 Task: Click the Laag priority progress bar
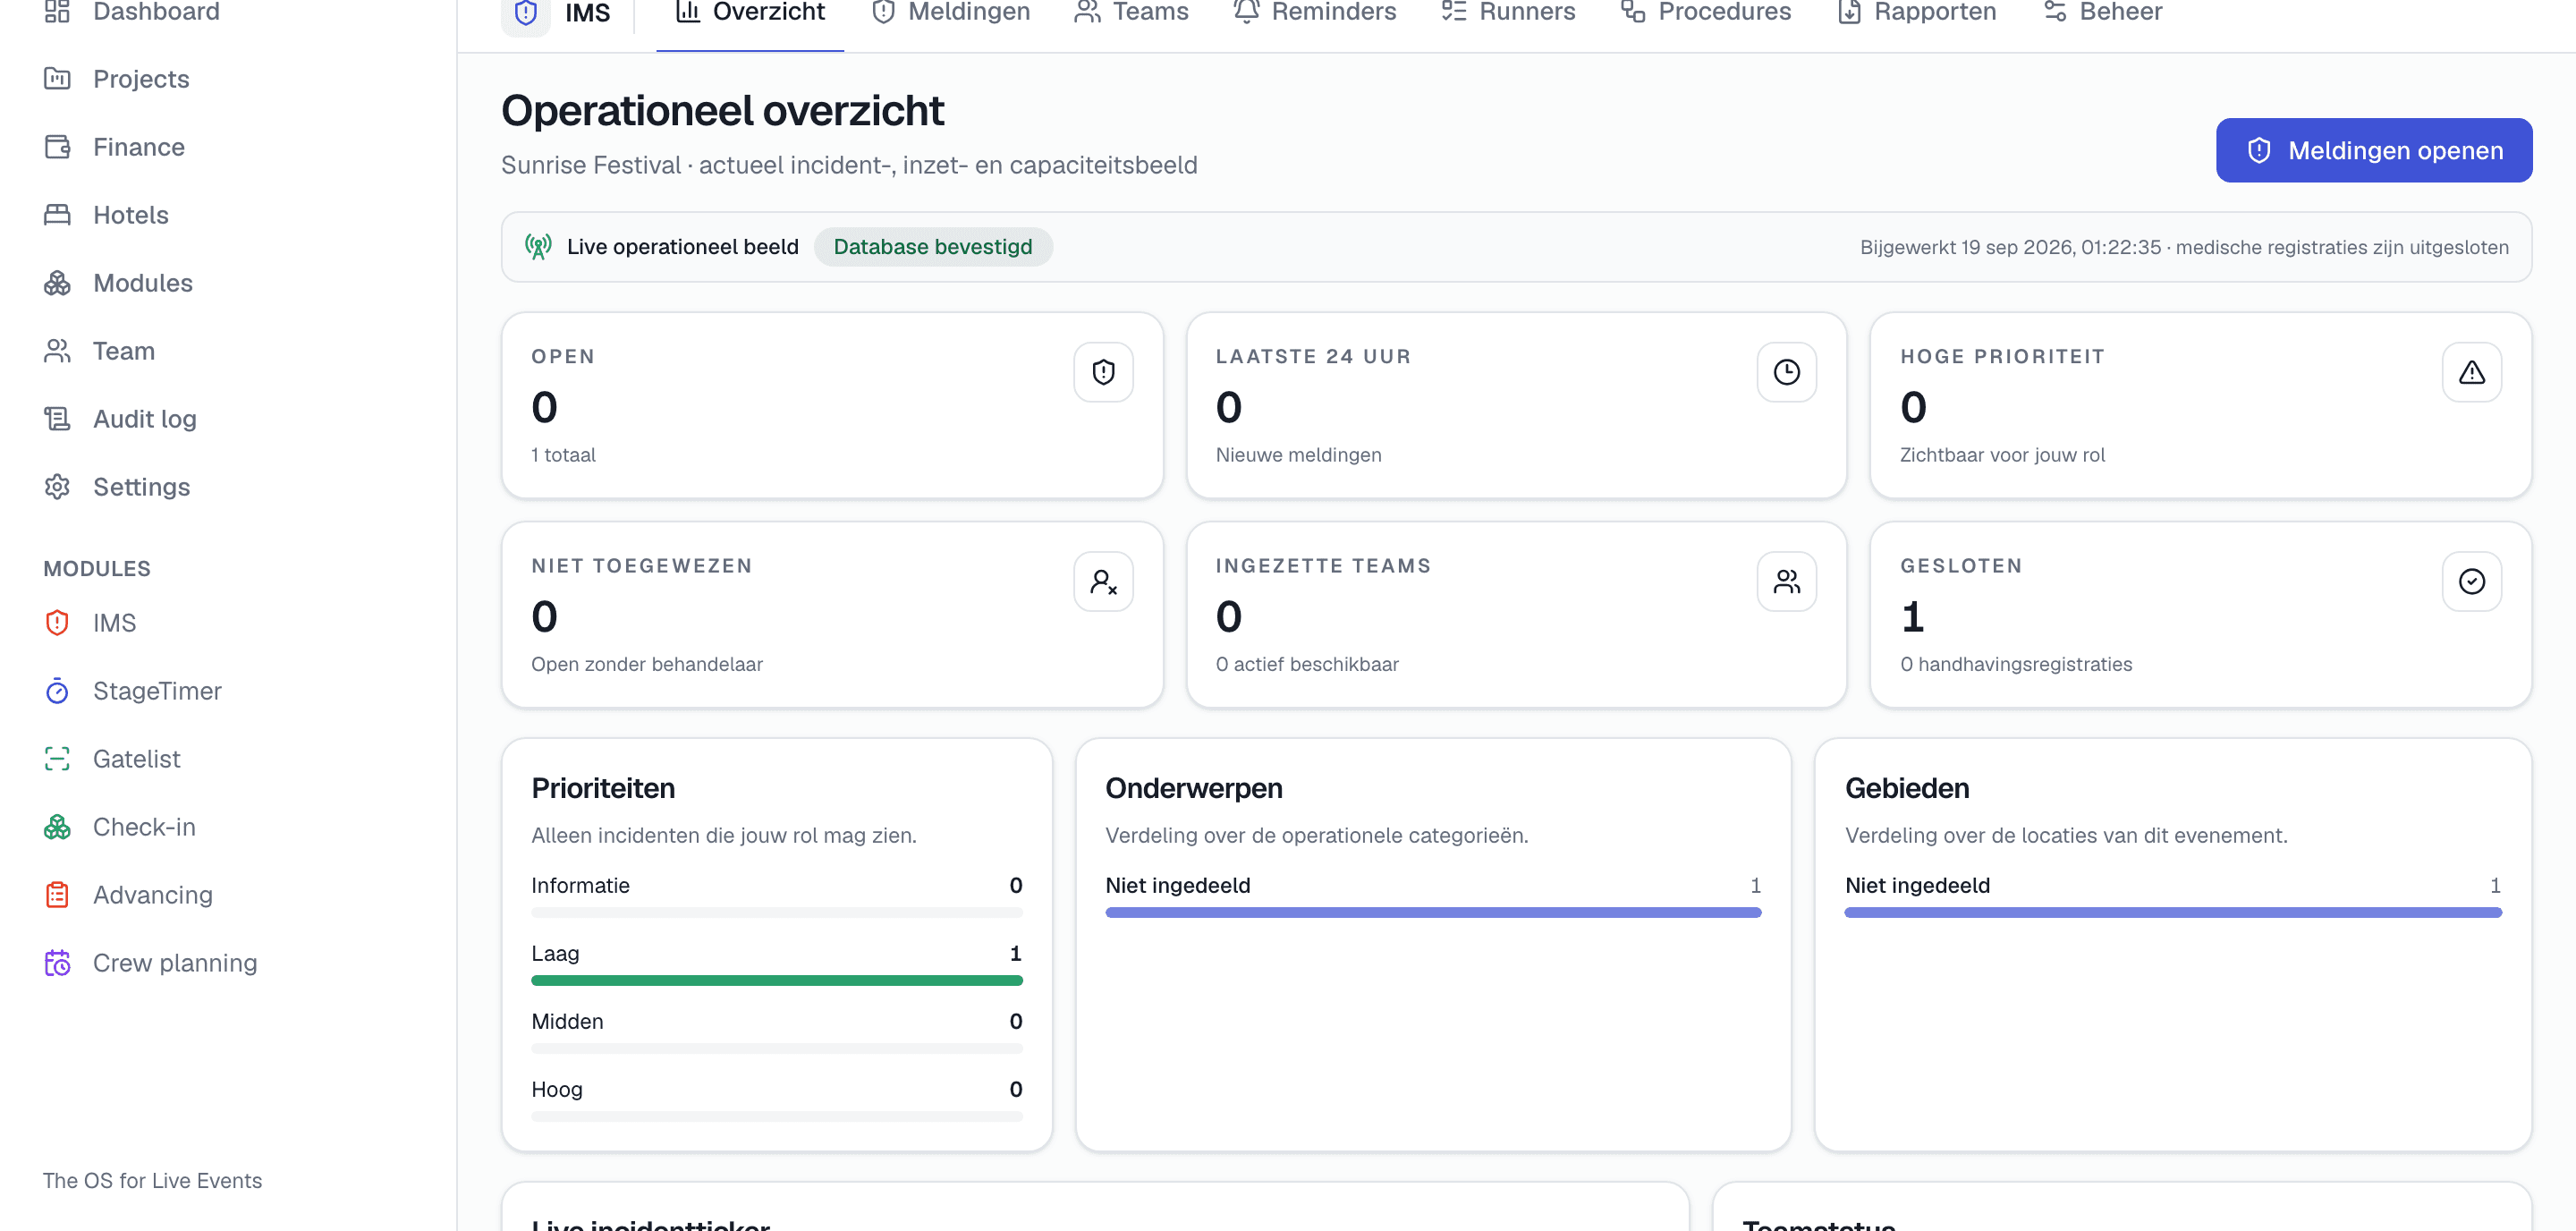[777, 980]
